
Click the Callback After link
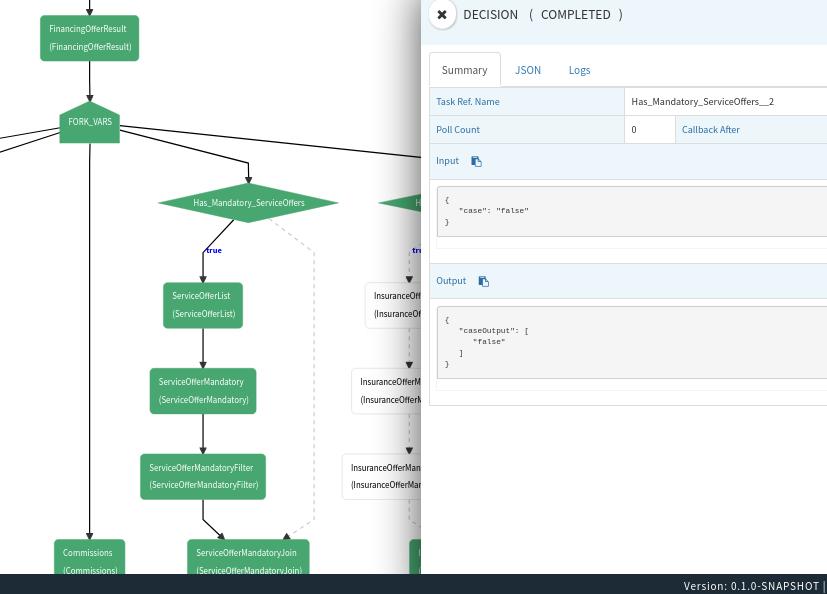[709, 129]
